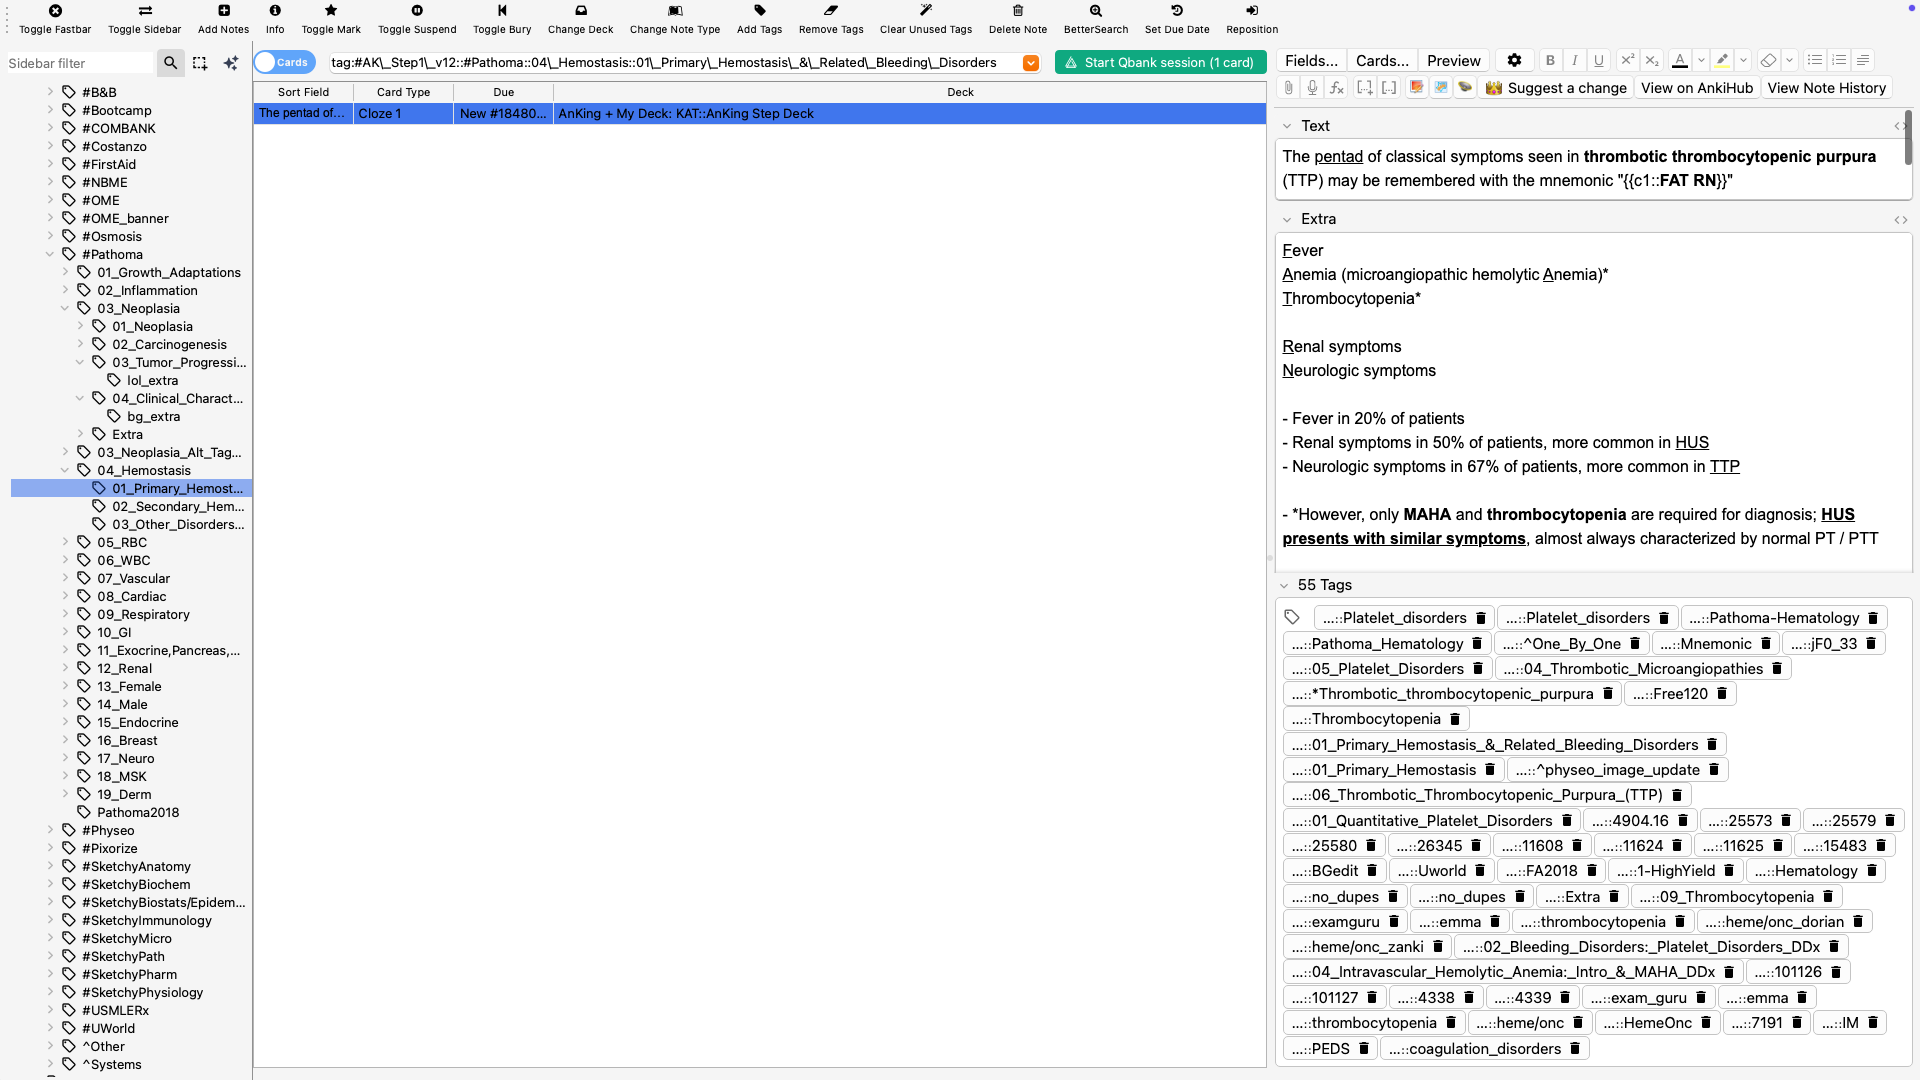Click the record audio microphone icon

click(1312, 88)
